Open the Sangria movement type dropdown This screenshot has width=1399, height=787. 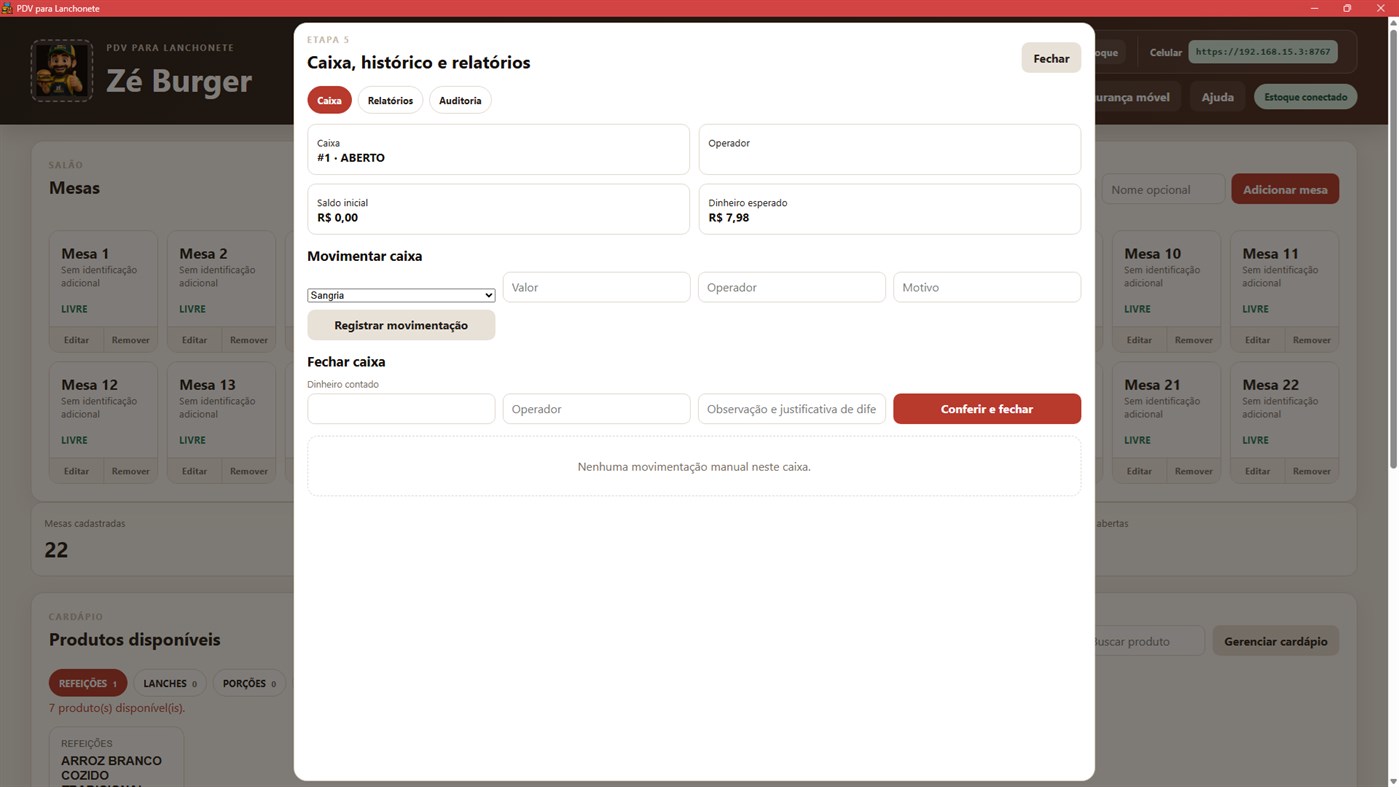[x=401, y=295]
